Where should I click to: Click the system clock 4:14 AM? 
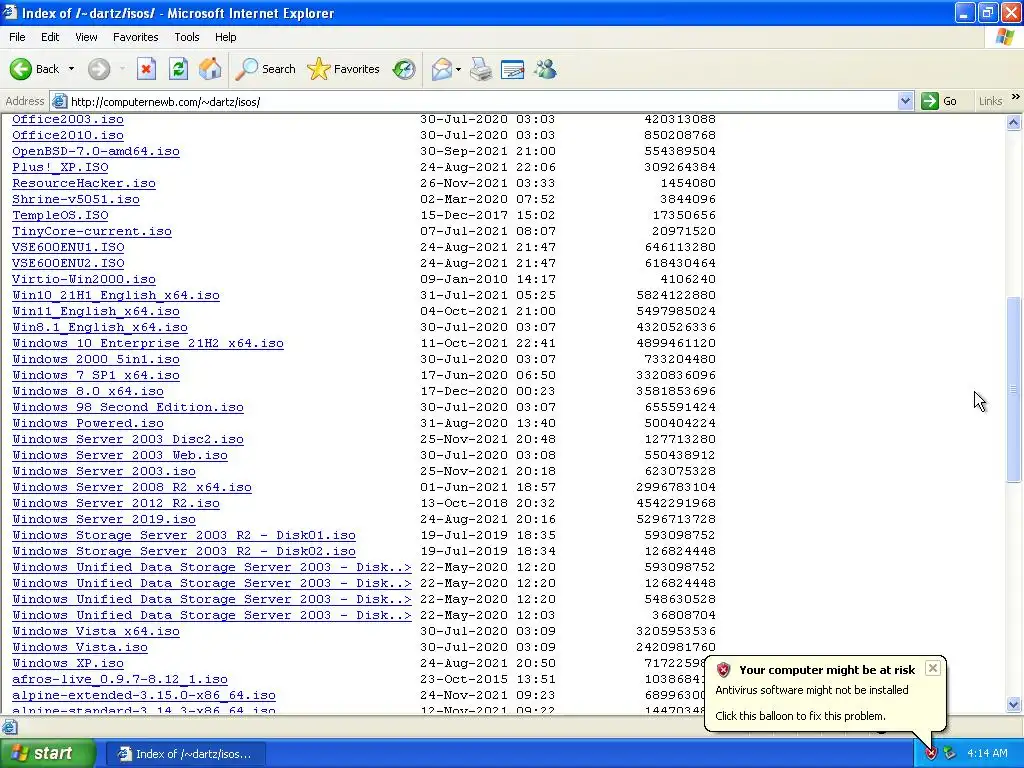pyautogui.click(x=987, y=754)
